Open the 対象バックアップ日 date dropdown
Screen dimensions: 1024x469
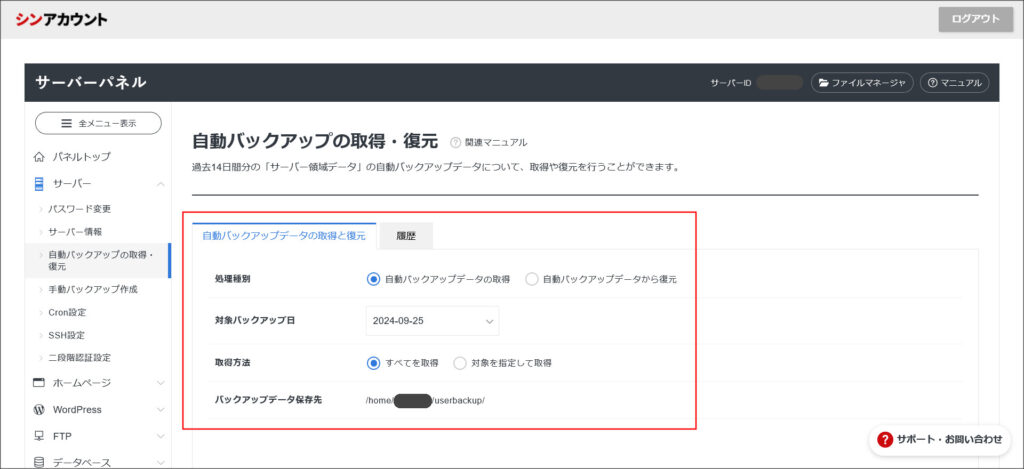[x=432, y=321]
